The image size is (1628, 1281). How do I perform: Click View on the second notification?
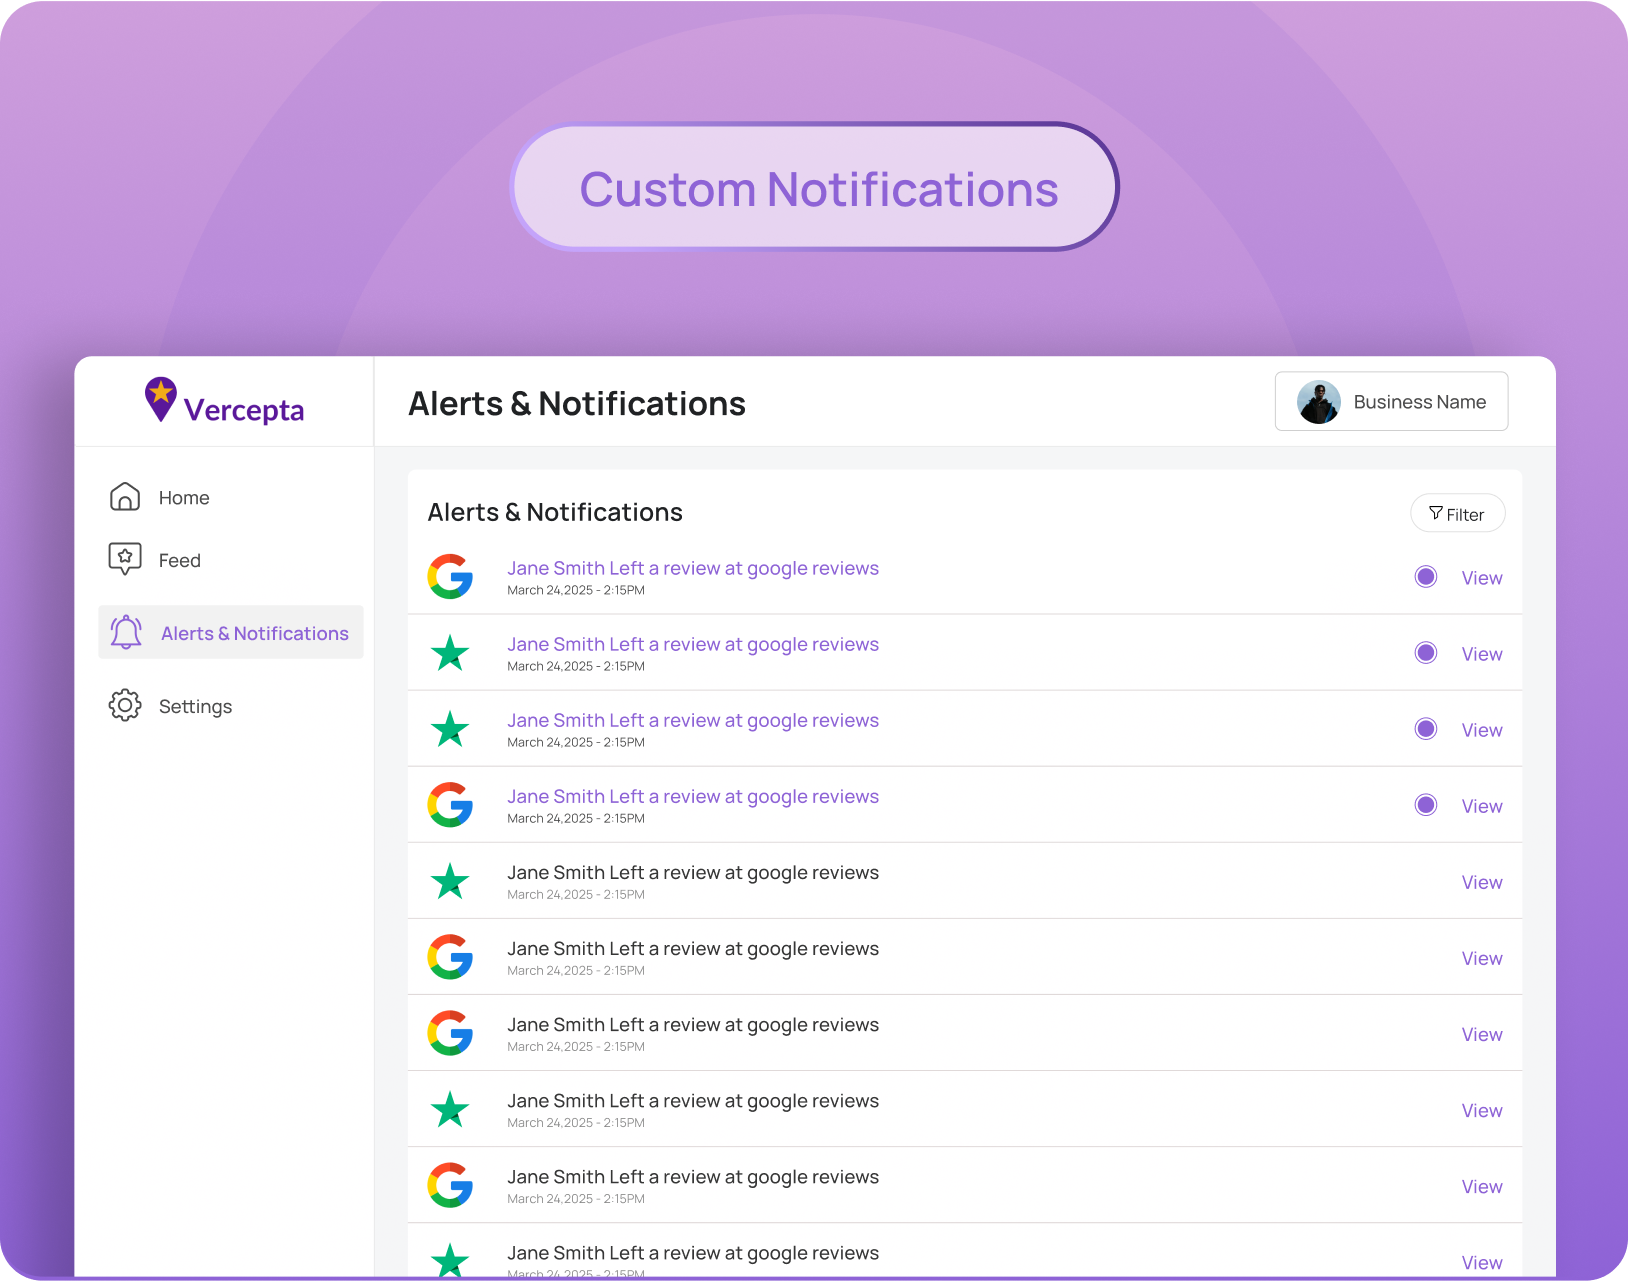[1482, 654]
